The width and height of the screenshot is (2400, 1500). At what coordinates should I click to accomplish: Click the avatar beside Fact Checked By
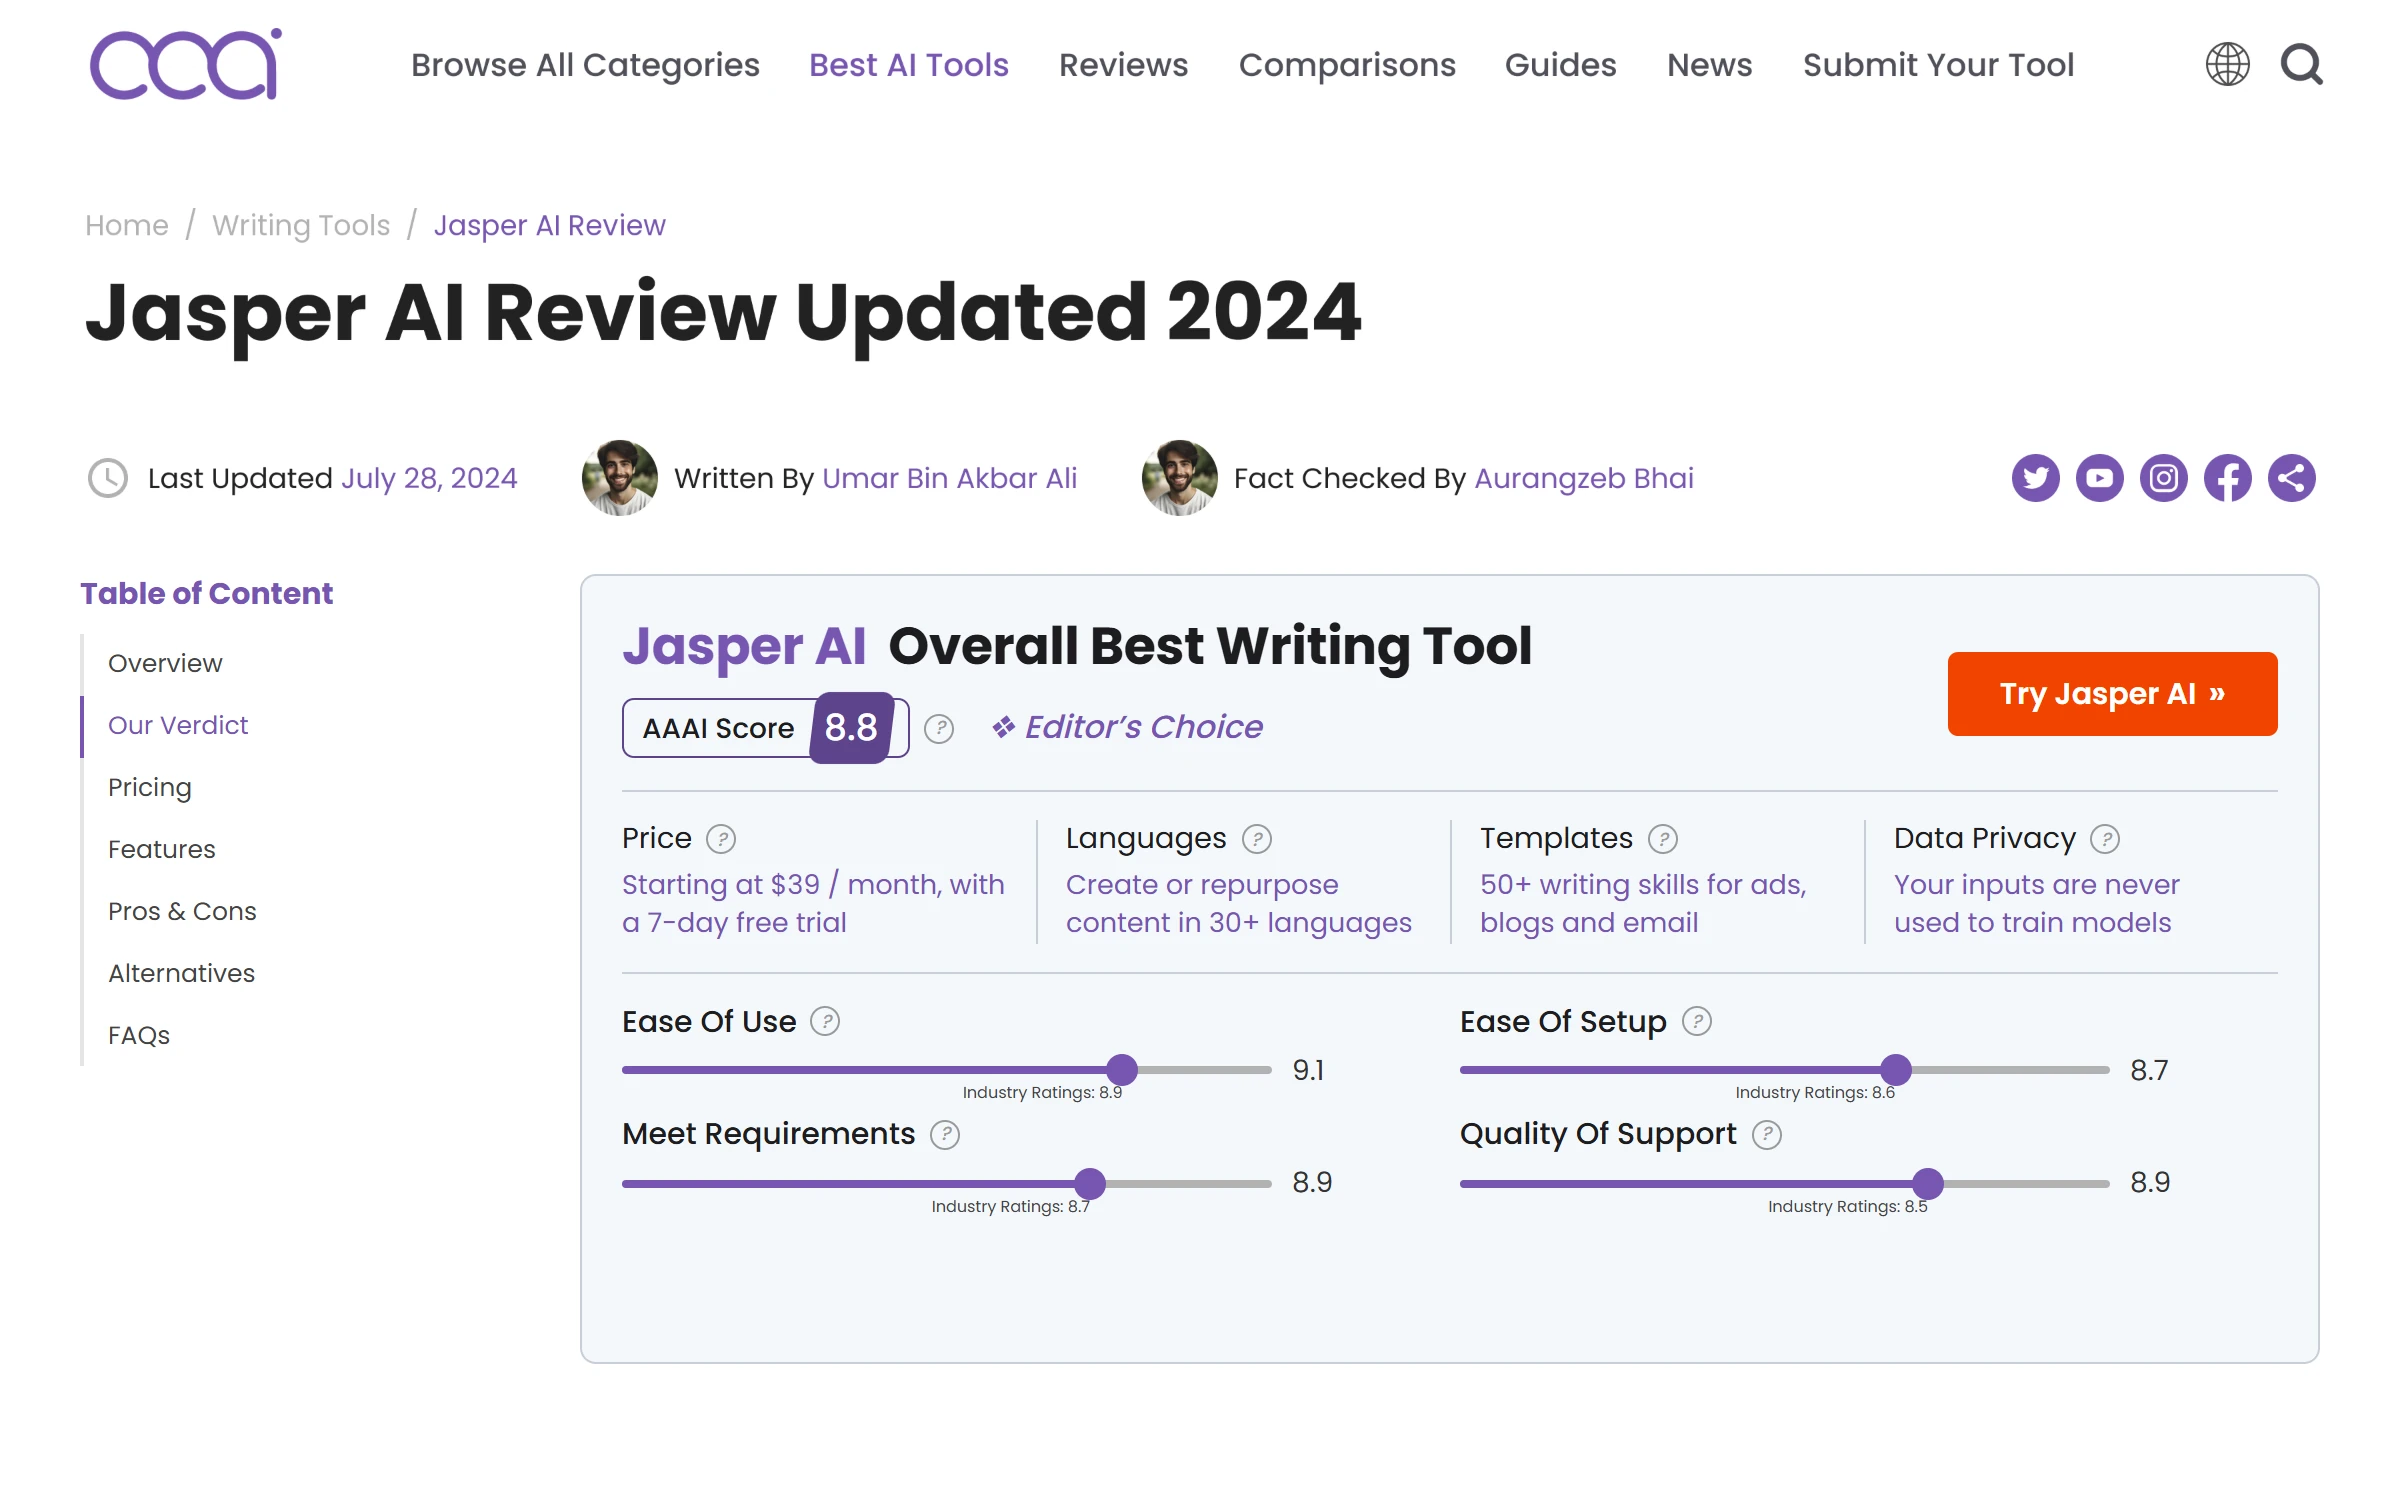pos(1180,478)
